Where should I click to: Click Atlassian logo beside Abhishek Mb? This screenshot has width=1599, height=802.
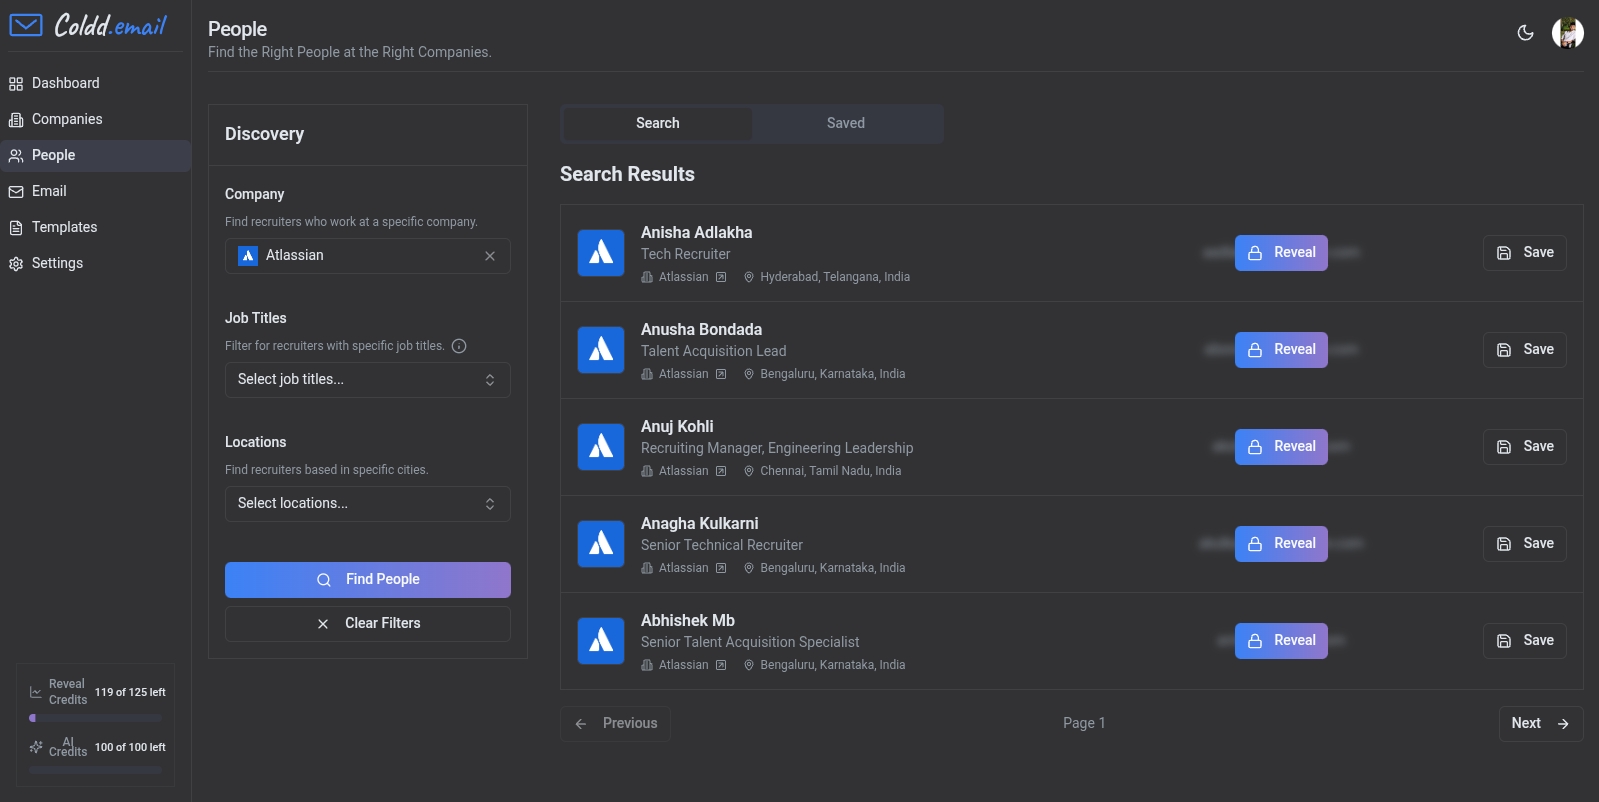(601, 641)
